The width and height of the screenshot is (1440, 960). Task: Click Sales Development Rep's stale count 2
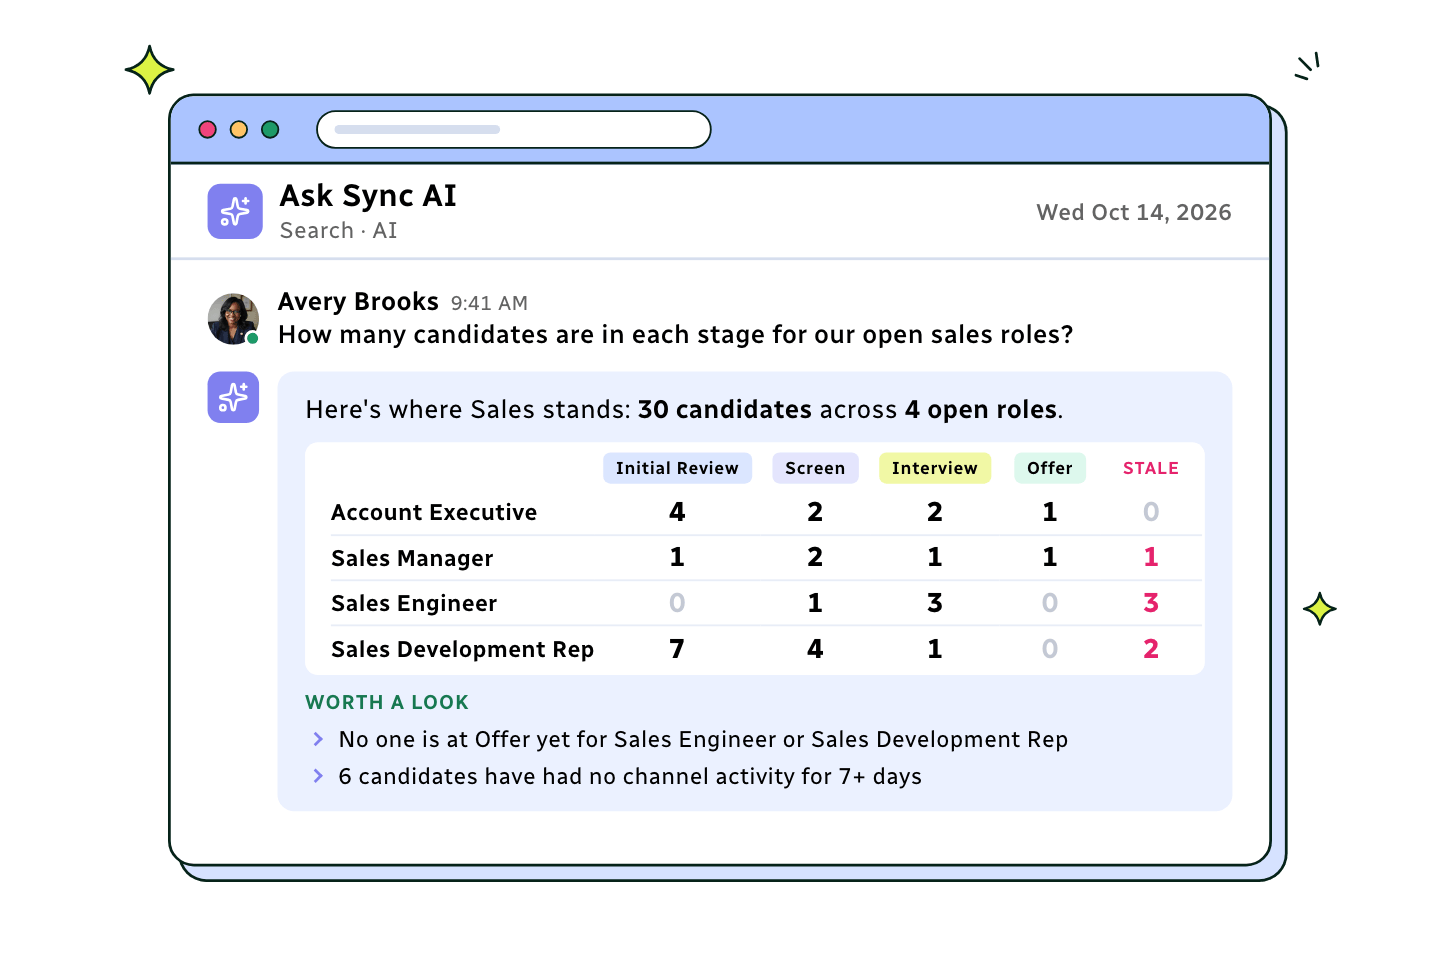point(1151,649)
